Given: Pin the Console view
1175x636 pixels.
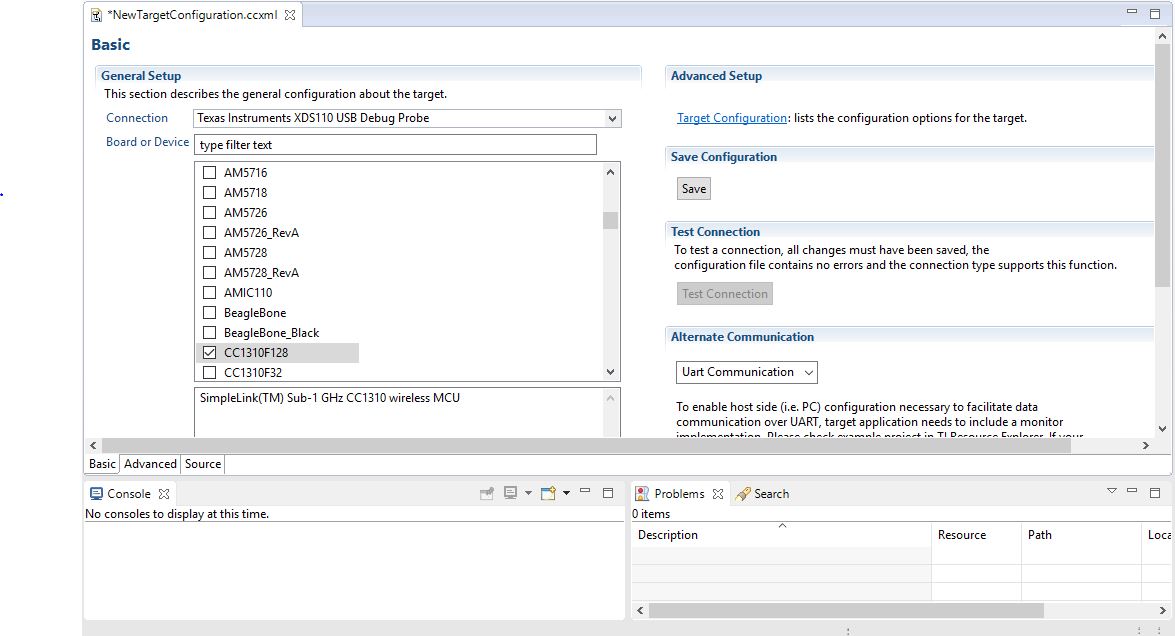Looking at the screenshot, I should point(487,493).
